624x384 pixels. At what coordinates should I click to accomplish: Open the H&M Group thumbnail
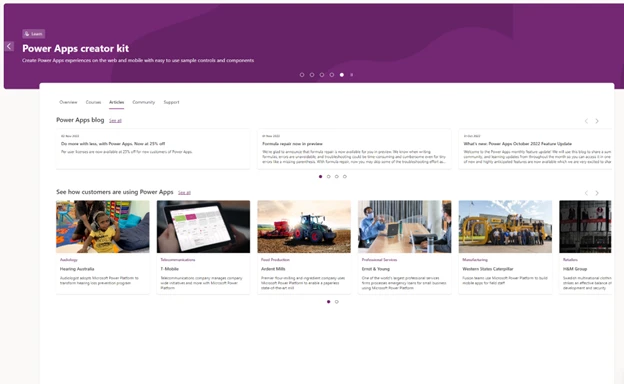pyautogui.click(x=585, y=226)
